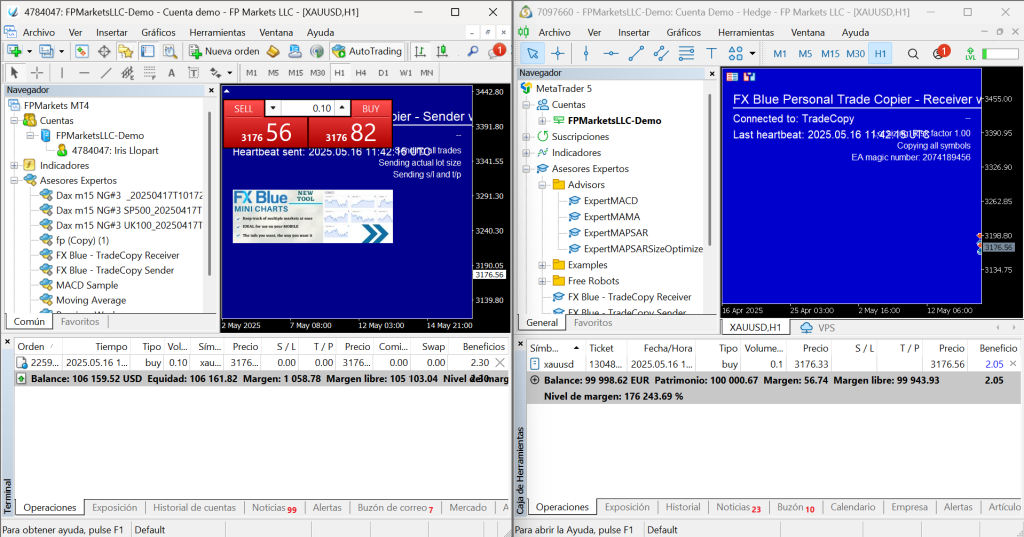
Task: Expand the Indicadores node in MT4 Navigator
Action: pyautogui.click(x=14, y=165)
